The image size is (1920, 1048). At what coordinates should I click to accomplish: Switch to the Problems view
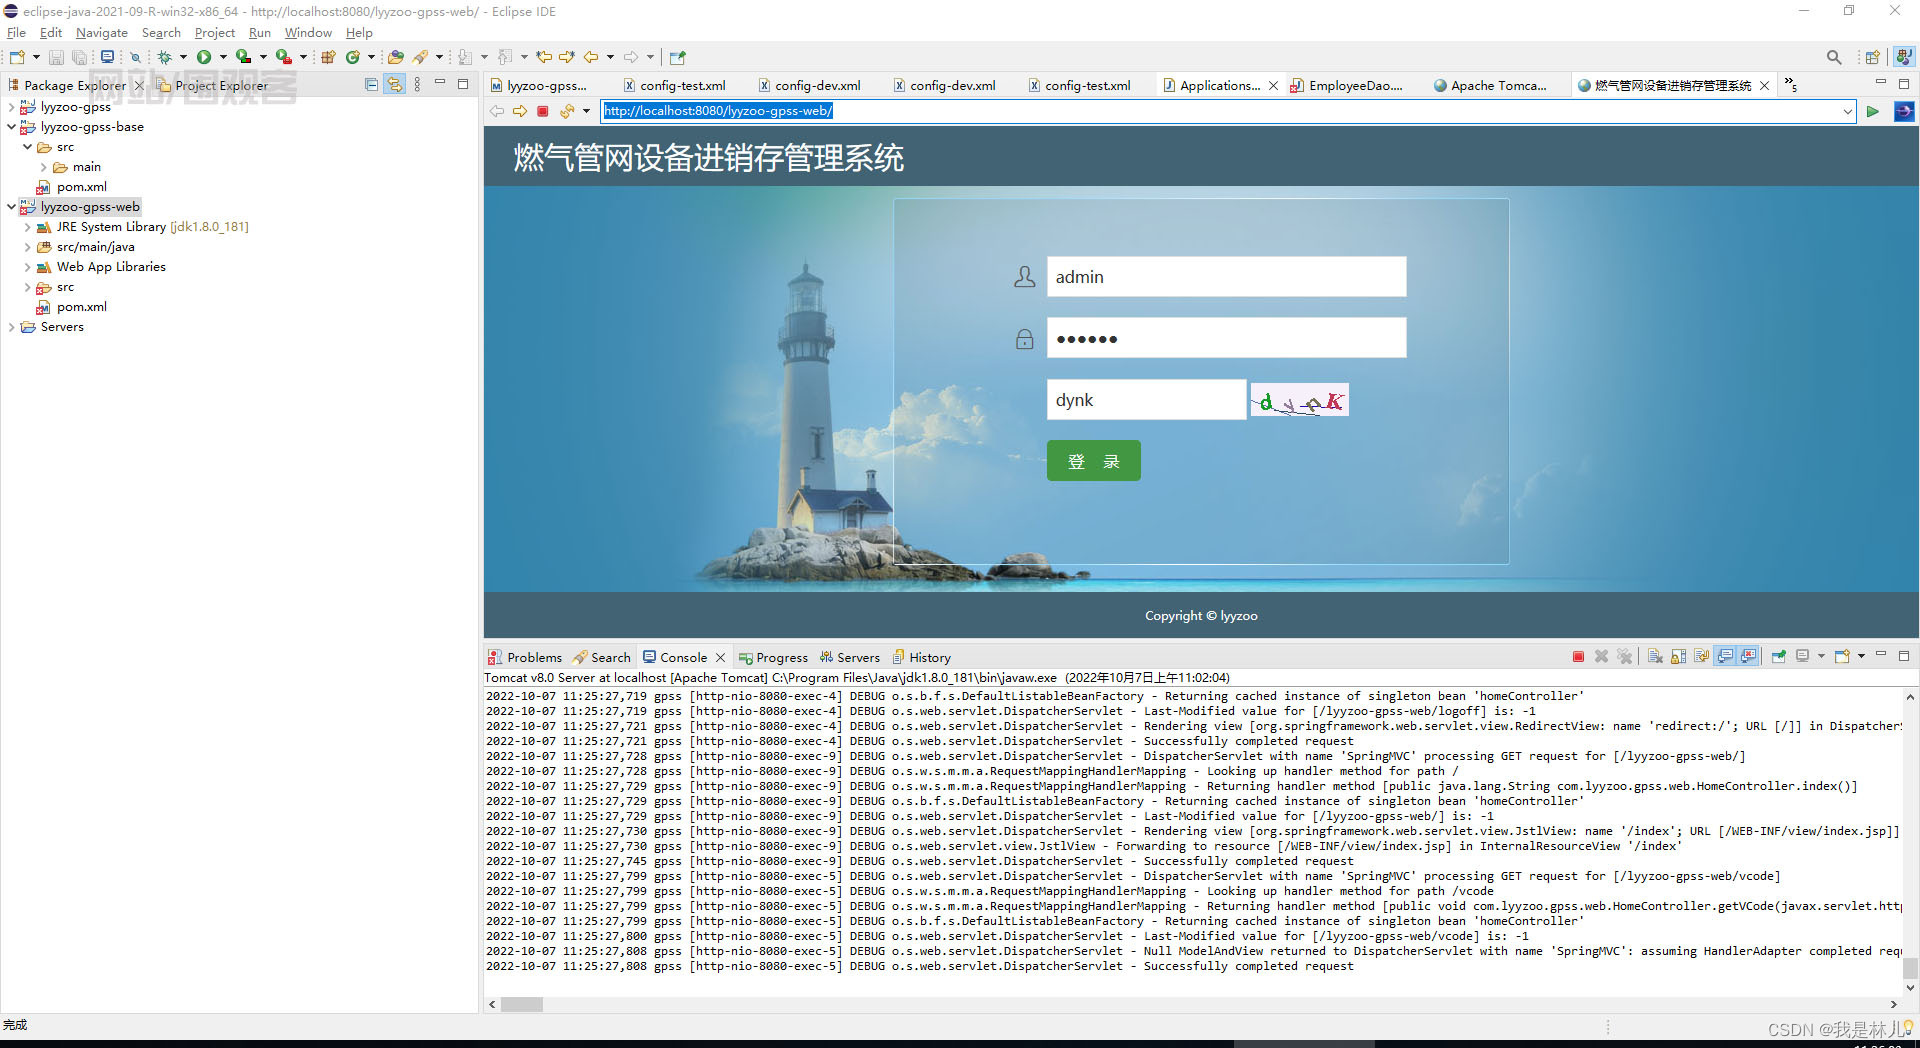point(533,657)
